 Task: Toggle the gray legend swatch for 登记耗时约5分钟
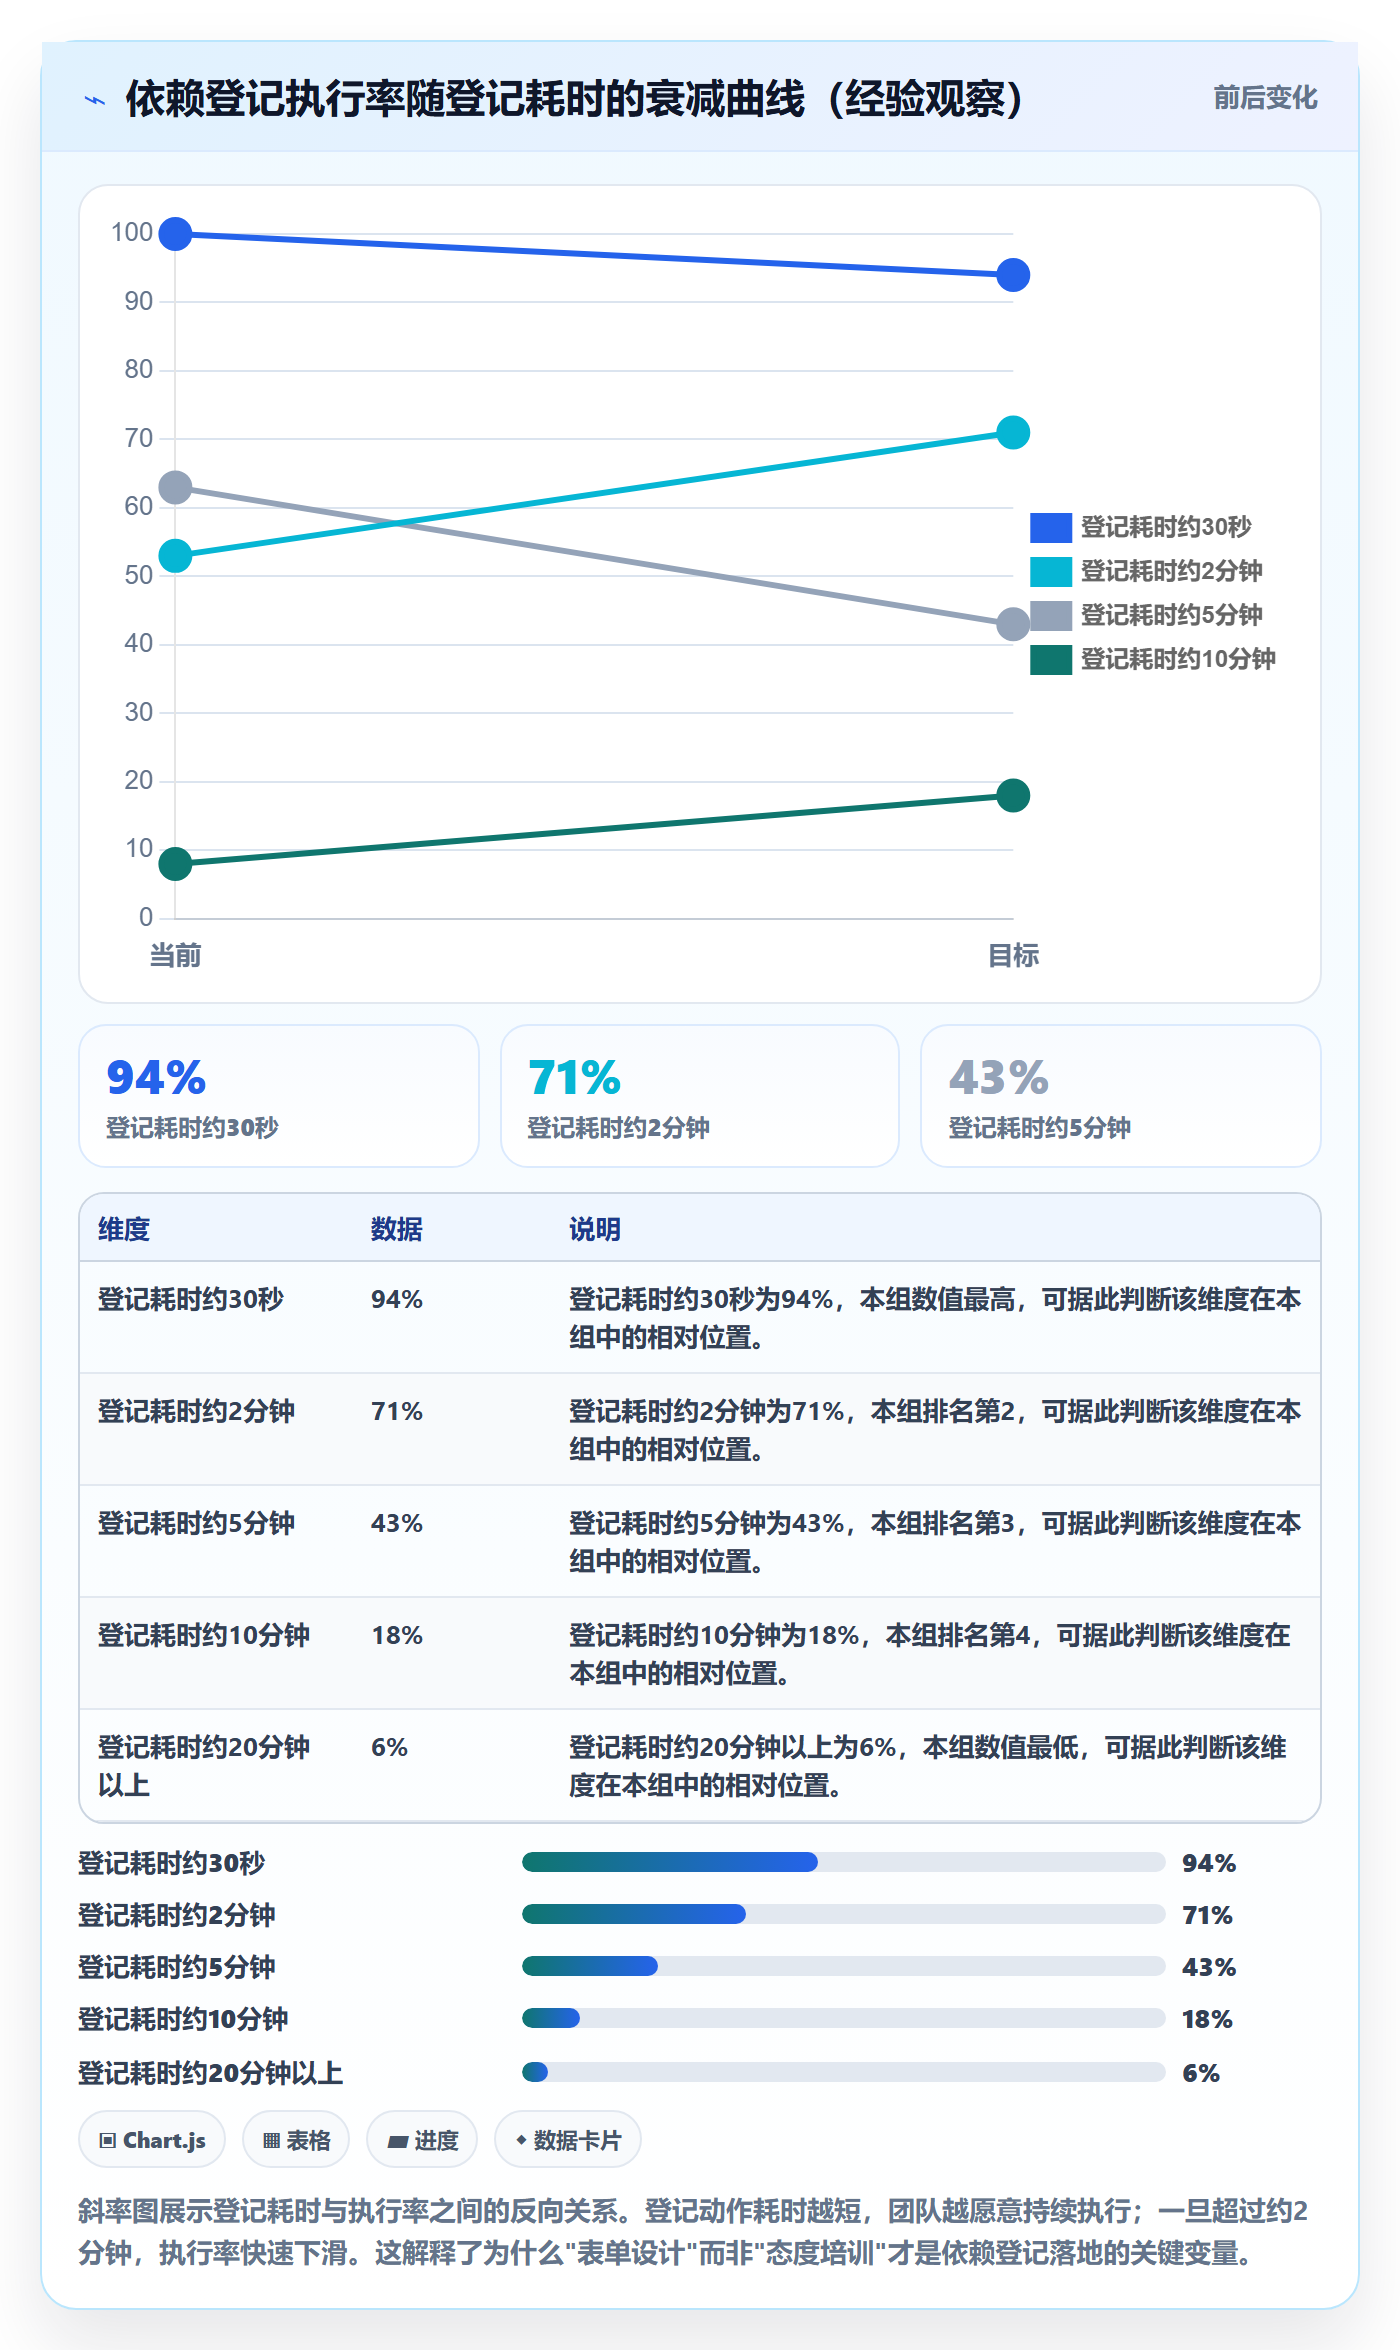(1051, 615)
